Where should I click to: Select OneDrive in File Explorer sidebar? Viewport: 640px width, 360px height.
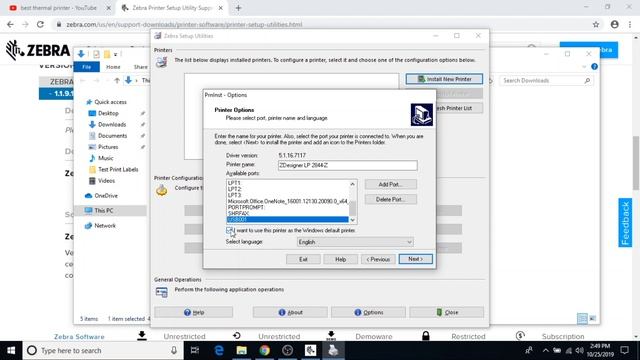click(106, 196)
